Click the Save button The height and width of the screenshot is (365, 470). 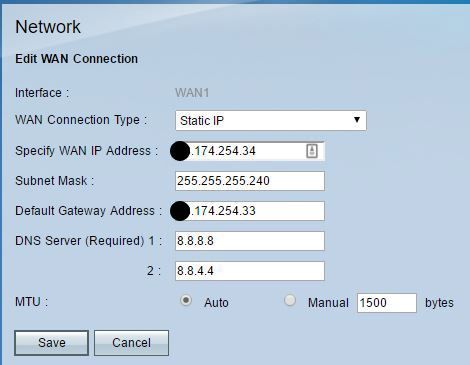[51, 343]
